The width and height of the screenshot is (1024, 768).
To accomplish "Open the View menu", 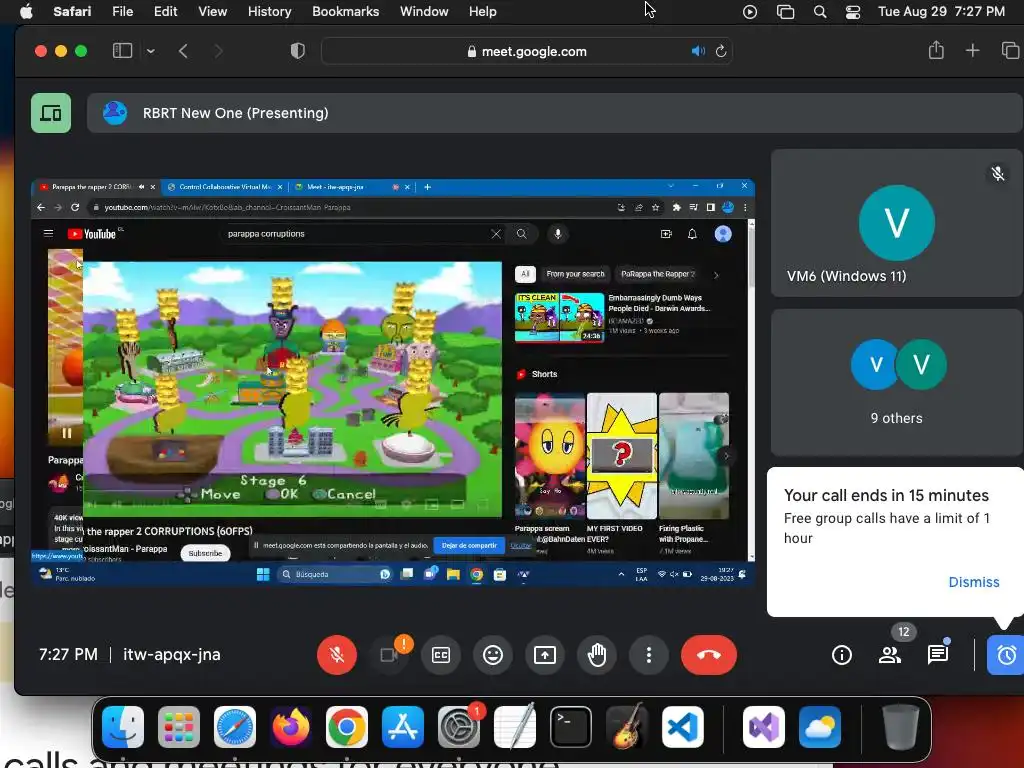I will 212,11.
